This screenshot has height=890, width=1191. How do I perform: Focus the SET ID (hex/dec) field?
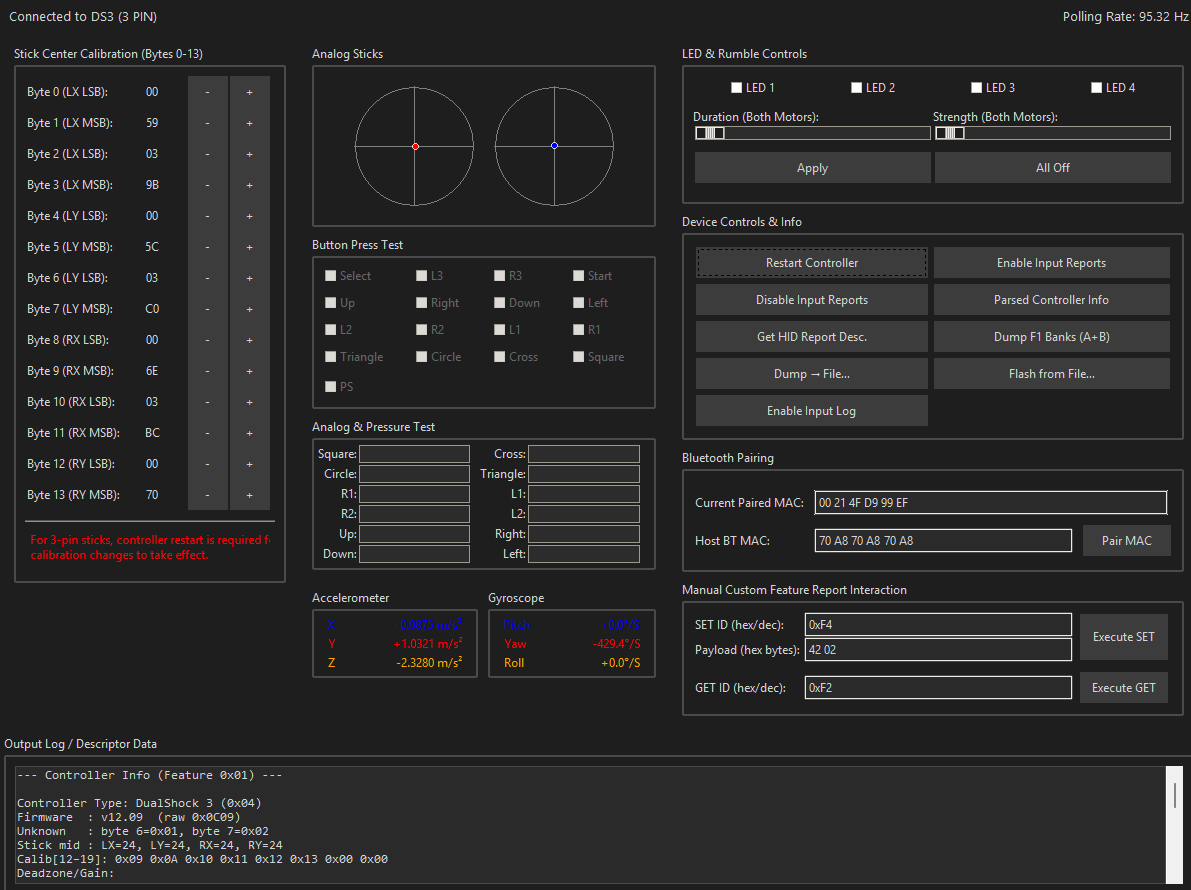tap(938, 625)
